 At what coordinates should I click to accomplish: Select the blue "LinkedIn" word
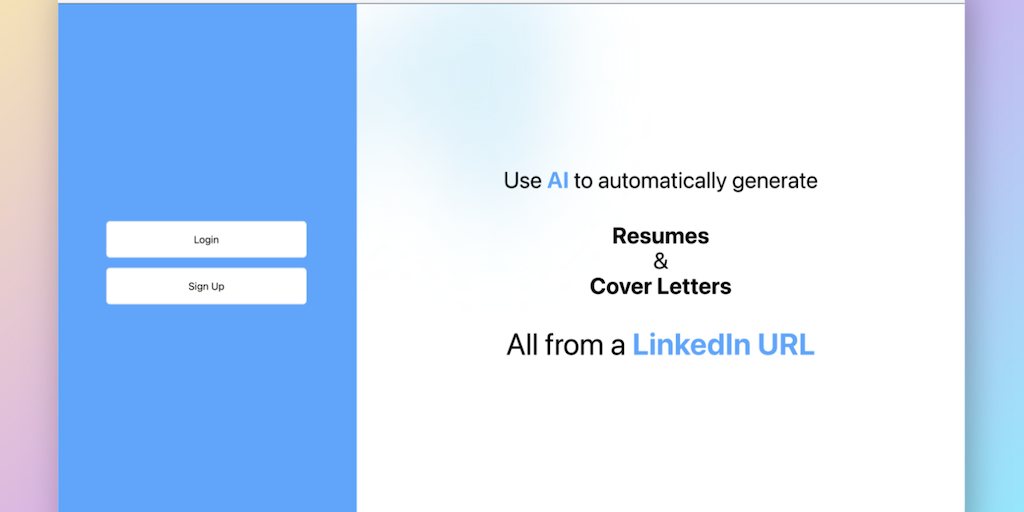click(691, 345)
